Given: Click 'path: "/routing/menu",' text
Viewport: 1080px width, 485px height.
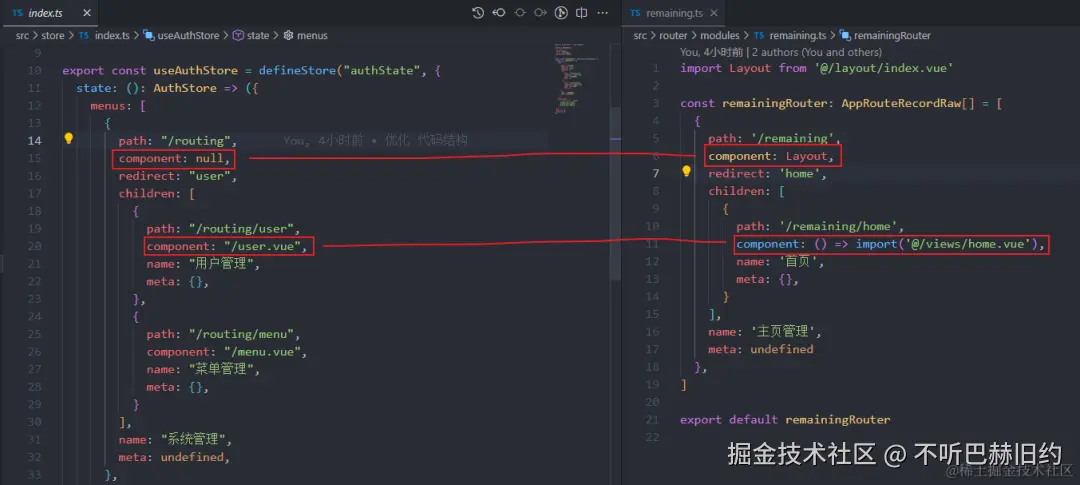Looking at the screenshot, I should (223, 334).
